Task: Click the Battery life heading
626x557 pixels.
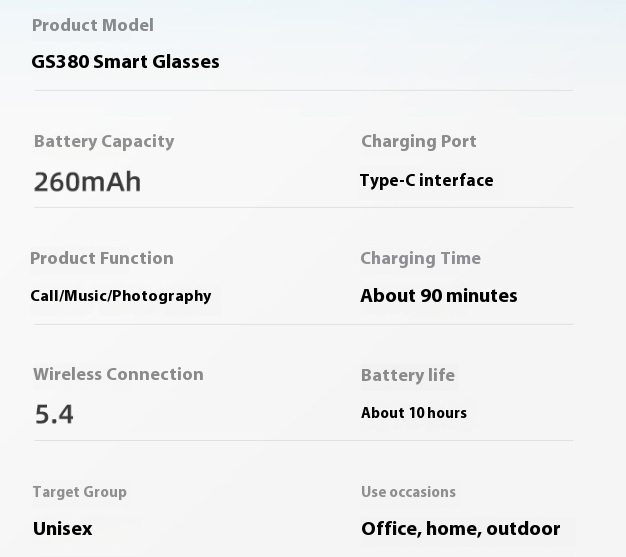Action: (x=408, y=375)
